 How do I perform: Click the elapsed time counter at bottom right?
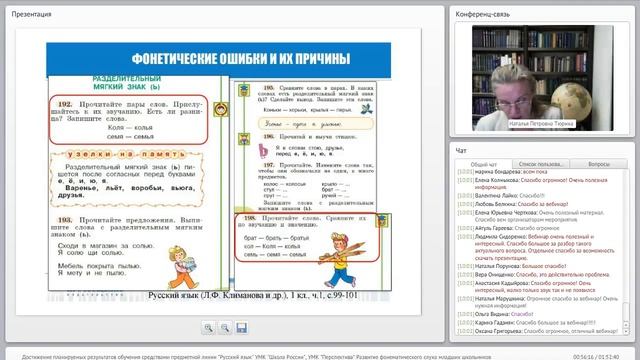(596, 357)
